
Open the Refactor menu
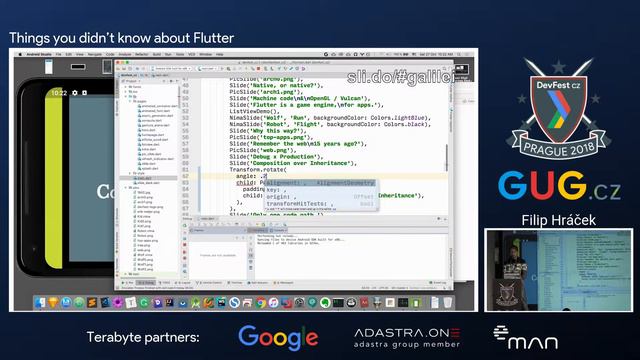point(141,54)
